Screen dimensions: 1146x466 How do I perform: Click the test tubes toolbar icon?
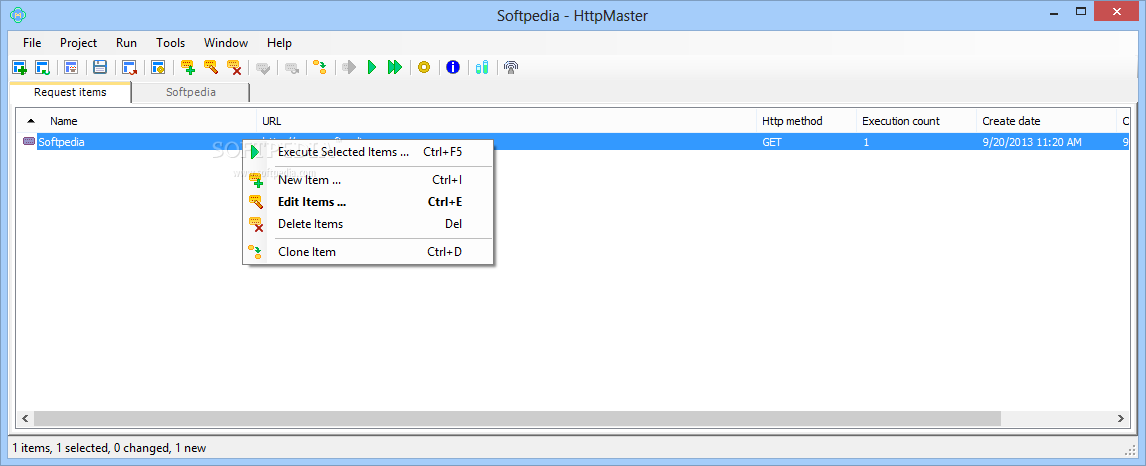pyautogui.click(x=481, y=67)
